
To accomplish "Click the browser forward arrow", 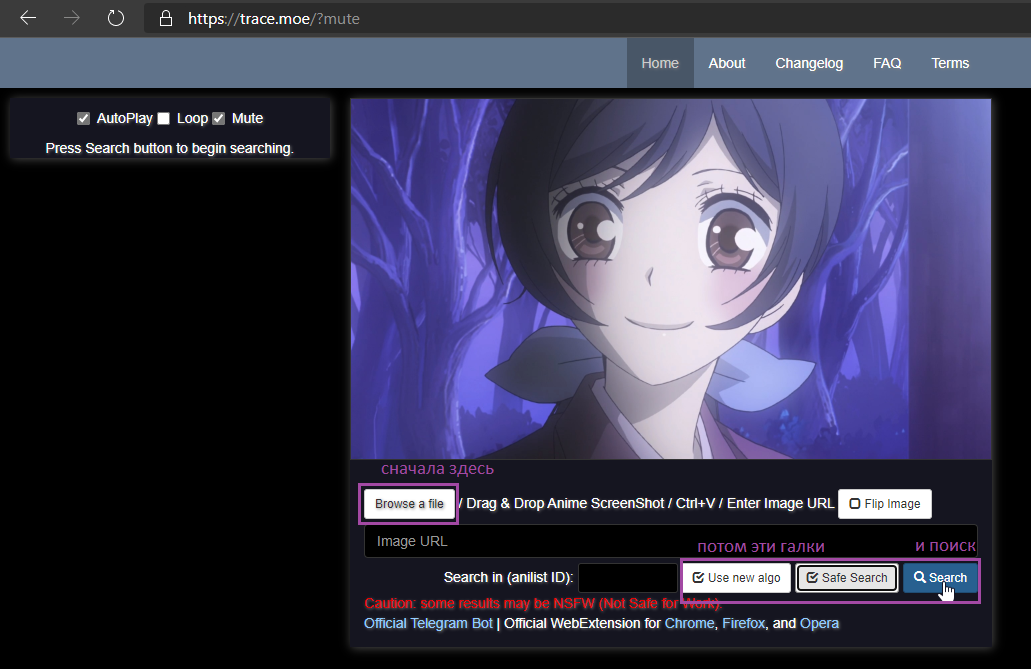I will coord(72,18).
